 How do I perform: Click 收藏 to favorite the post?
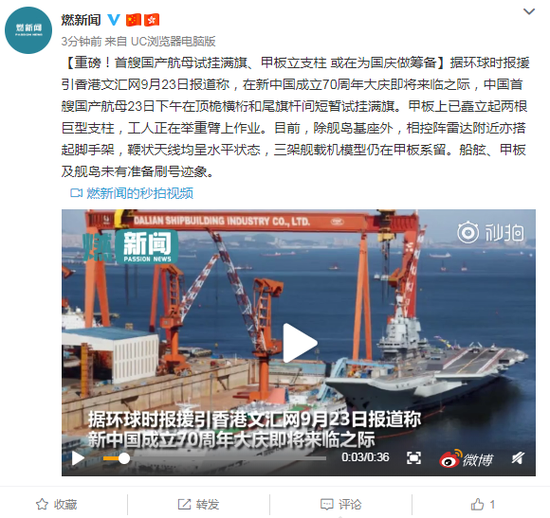tap(56, 504)
